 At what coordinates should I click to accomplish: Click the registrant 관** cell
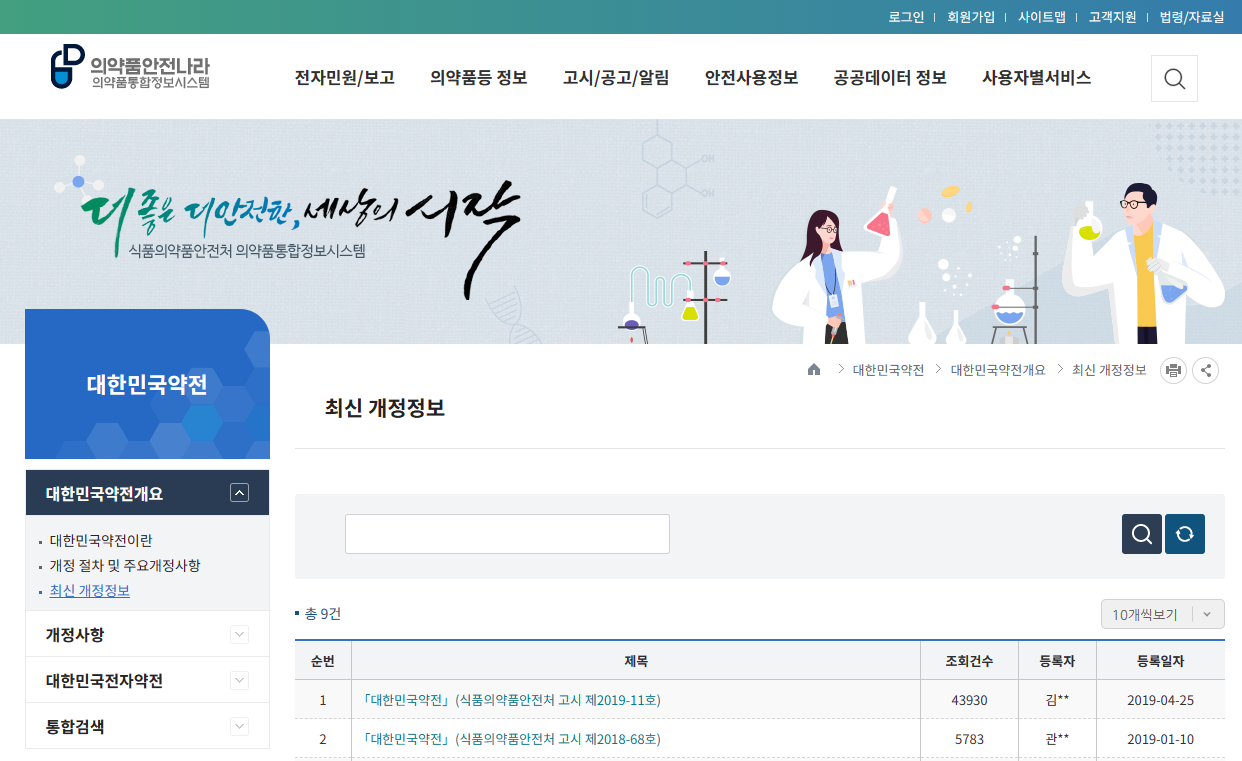point(1057,739)
